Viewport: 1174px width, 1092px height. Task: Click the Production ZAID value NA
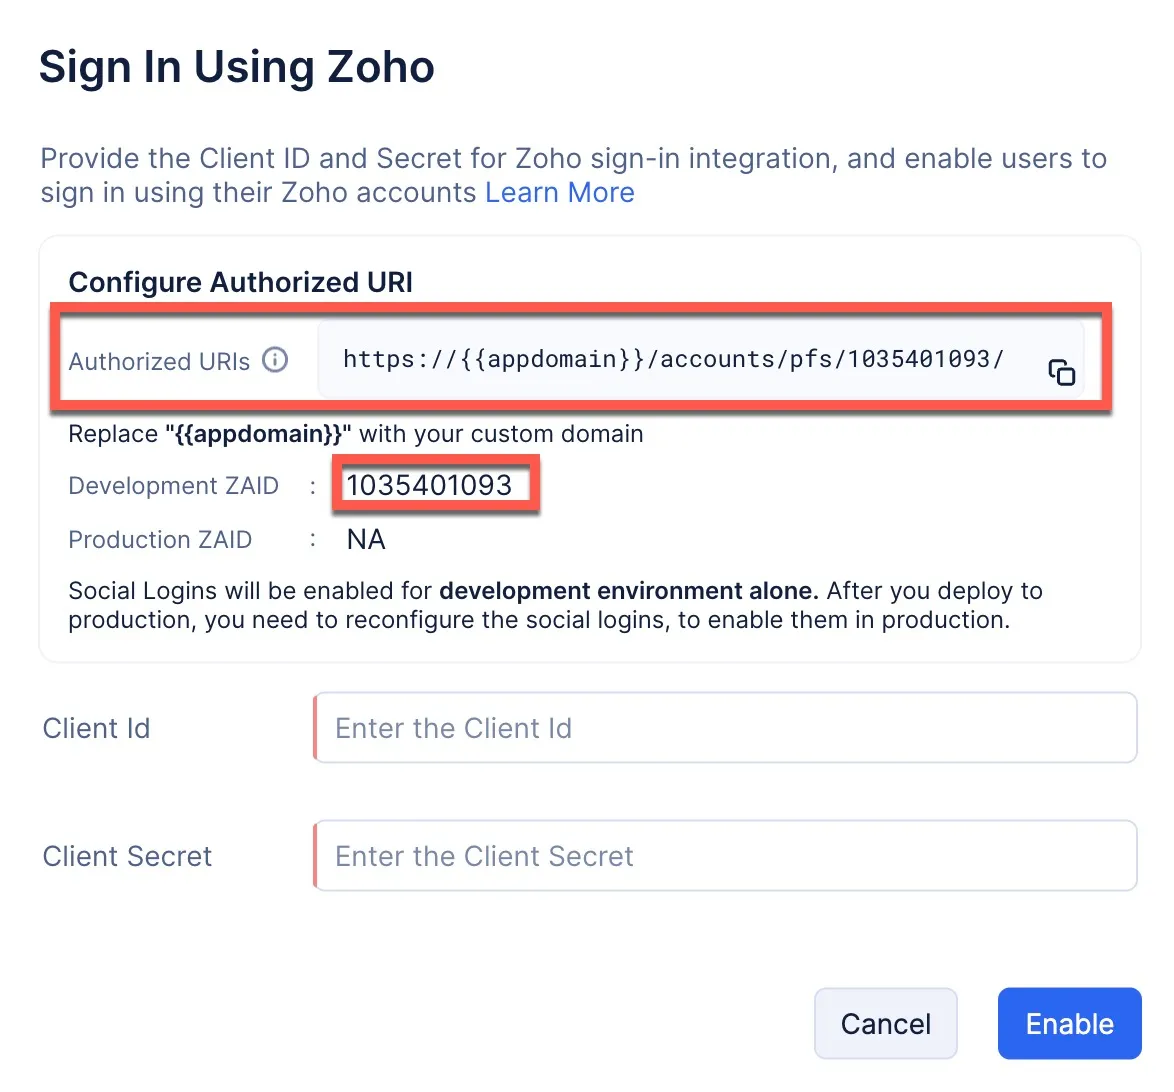(366, 540)
